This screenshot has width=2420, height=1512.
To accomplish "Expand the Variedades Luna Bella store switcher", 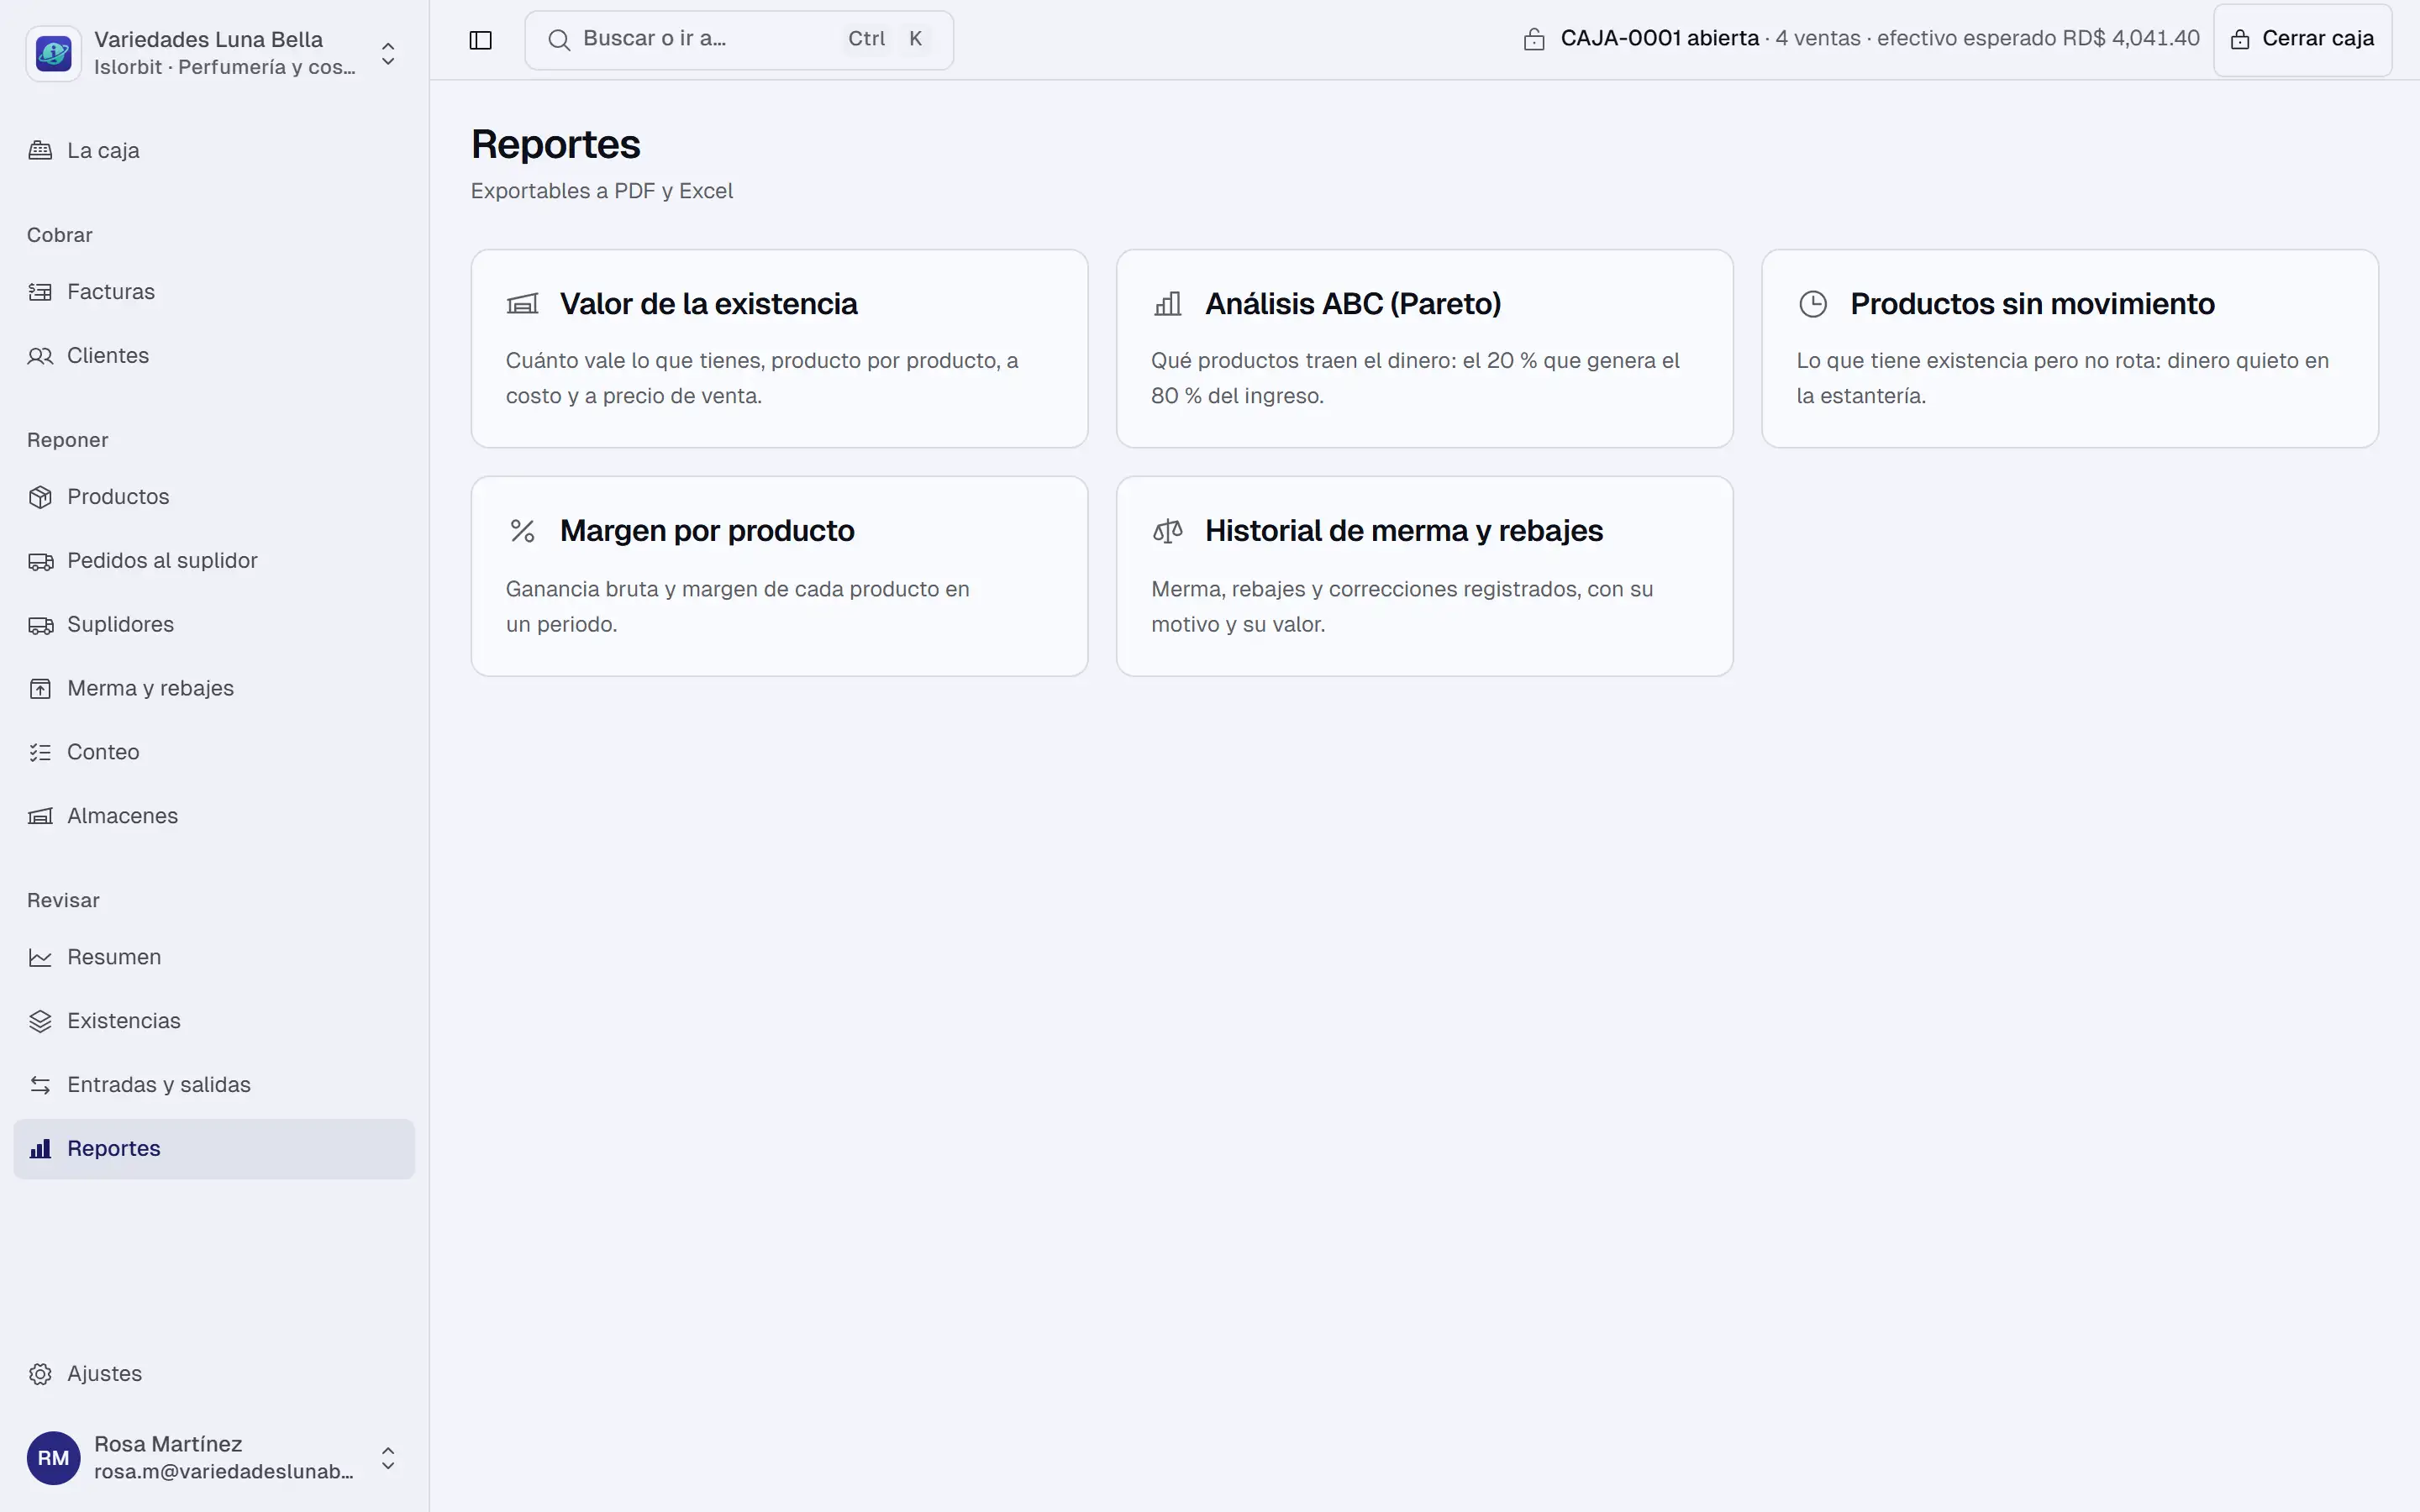I will pos(388,54).
